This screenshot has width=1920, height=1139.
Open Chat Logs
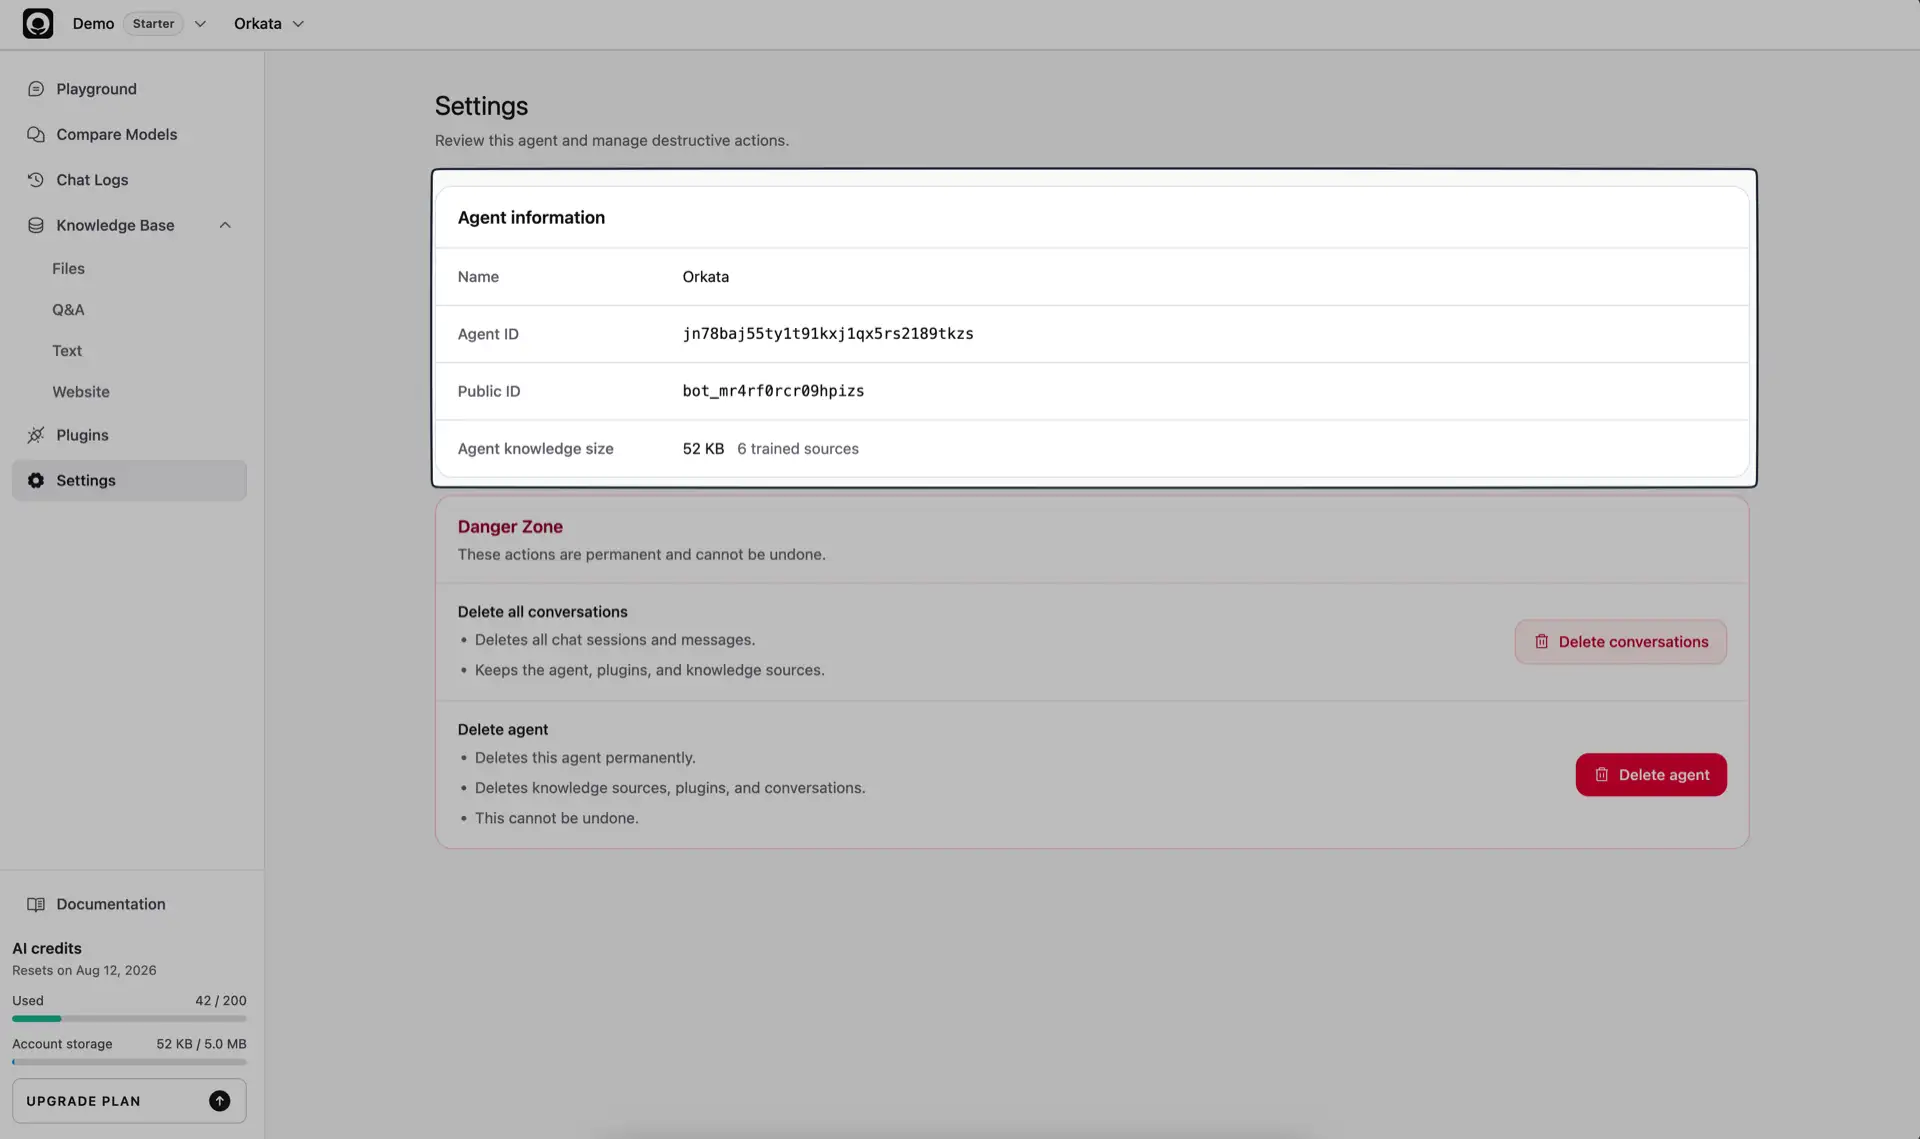(130, 180)
